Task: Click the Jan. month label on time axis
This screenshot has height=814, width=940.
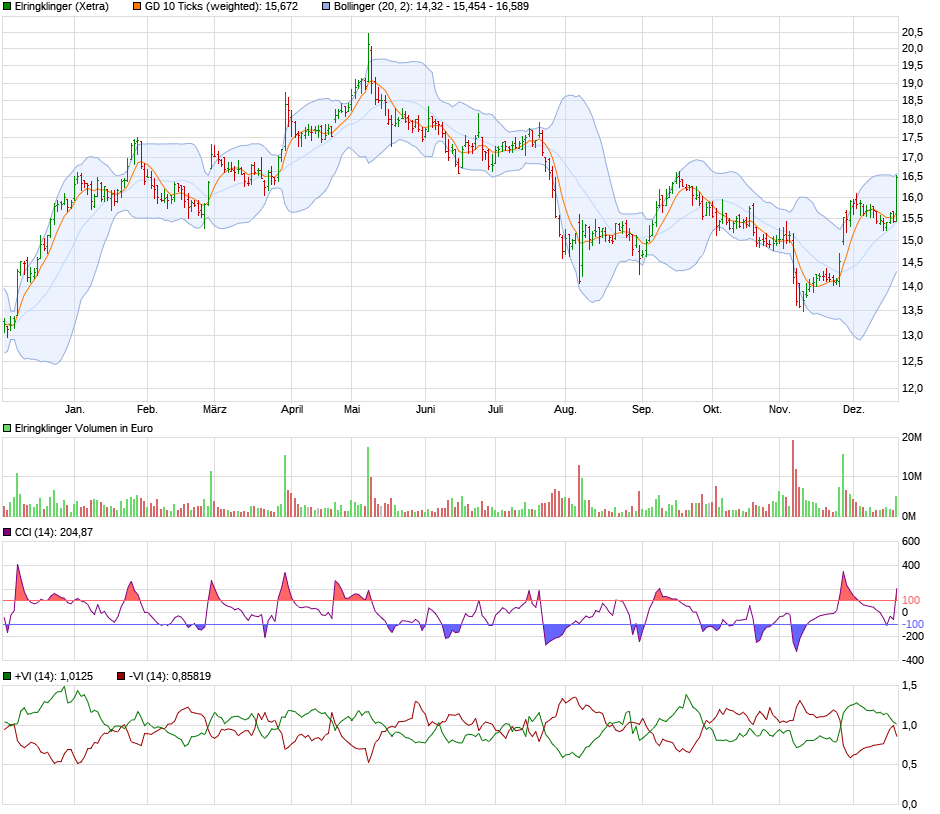Action: (74, 409)
